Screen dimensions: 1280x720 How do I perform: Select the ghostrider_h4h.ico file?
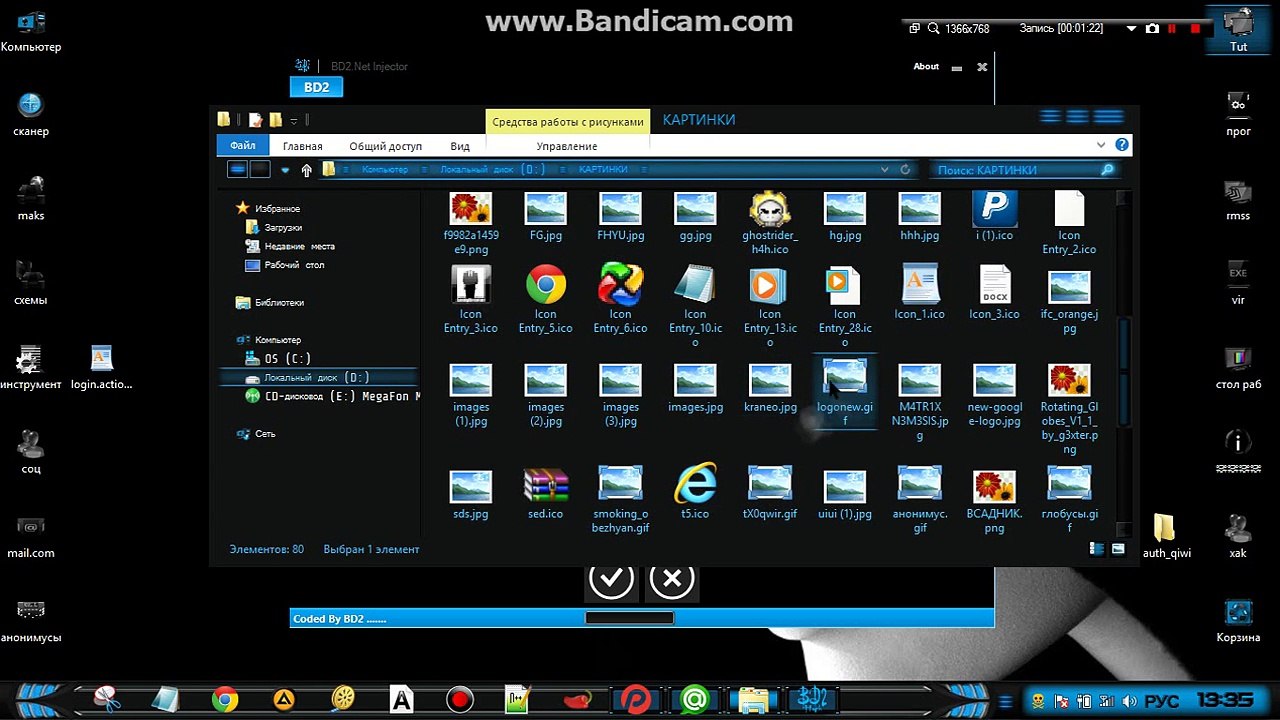tap(770, 222)
